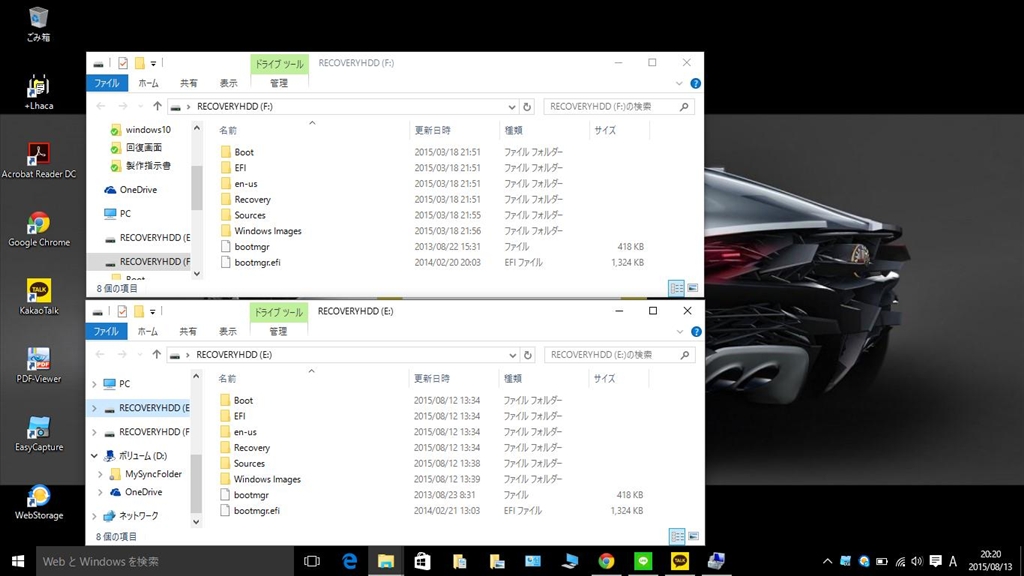1024x576 pixels.
Task: Open quick access toolbar dropdown in F: window
Action: (x=153, y=63)
